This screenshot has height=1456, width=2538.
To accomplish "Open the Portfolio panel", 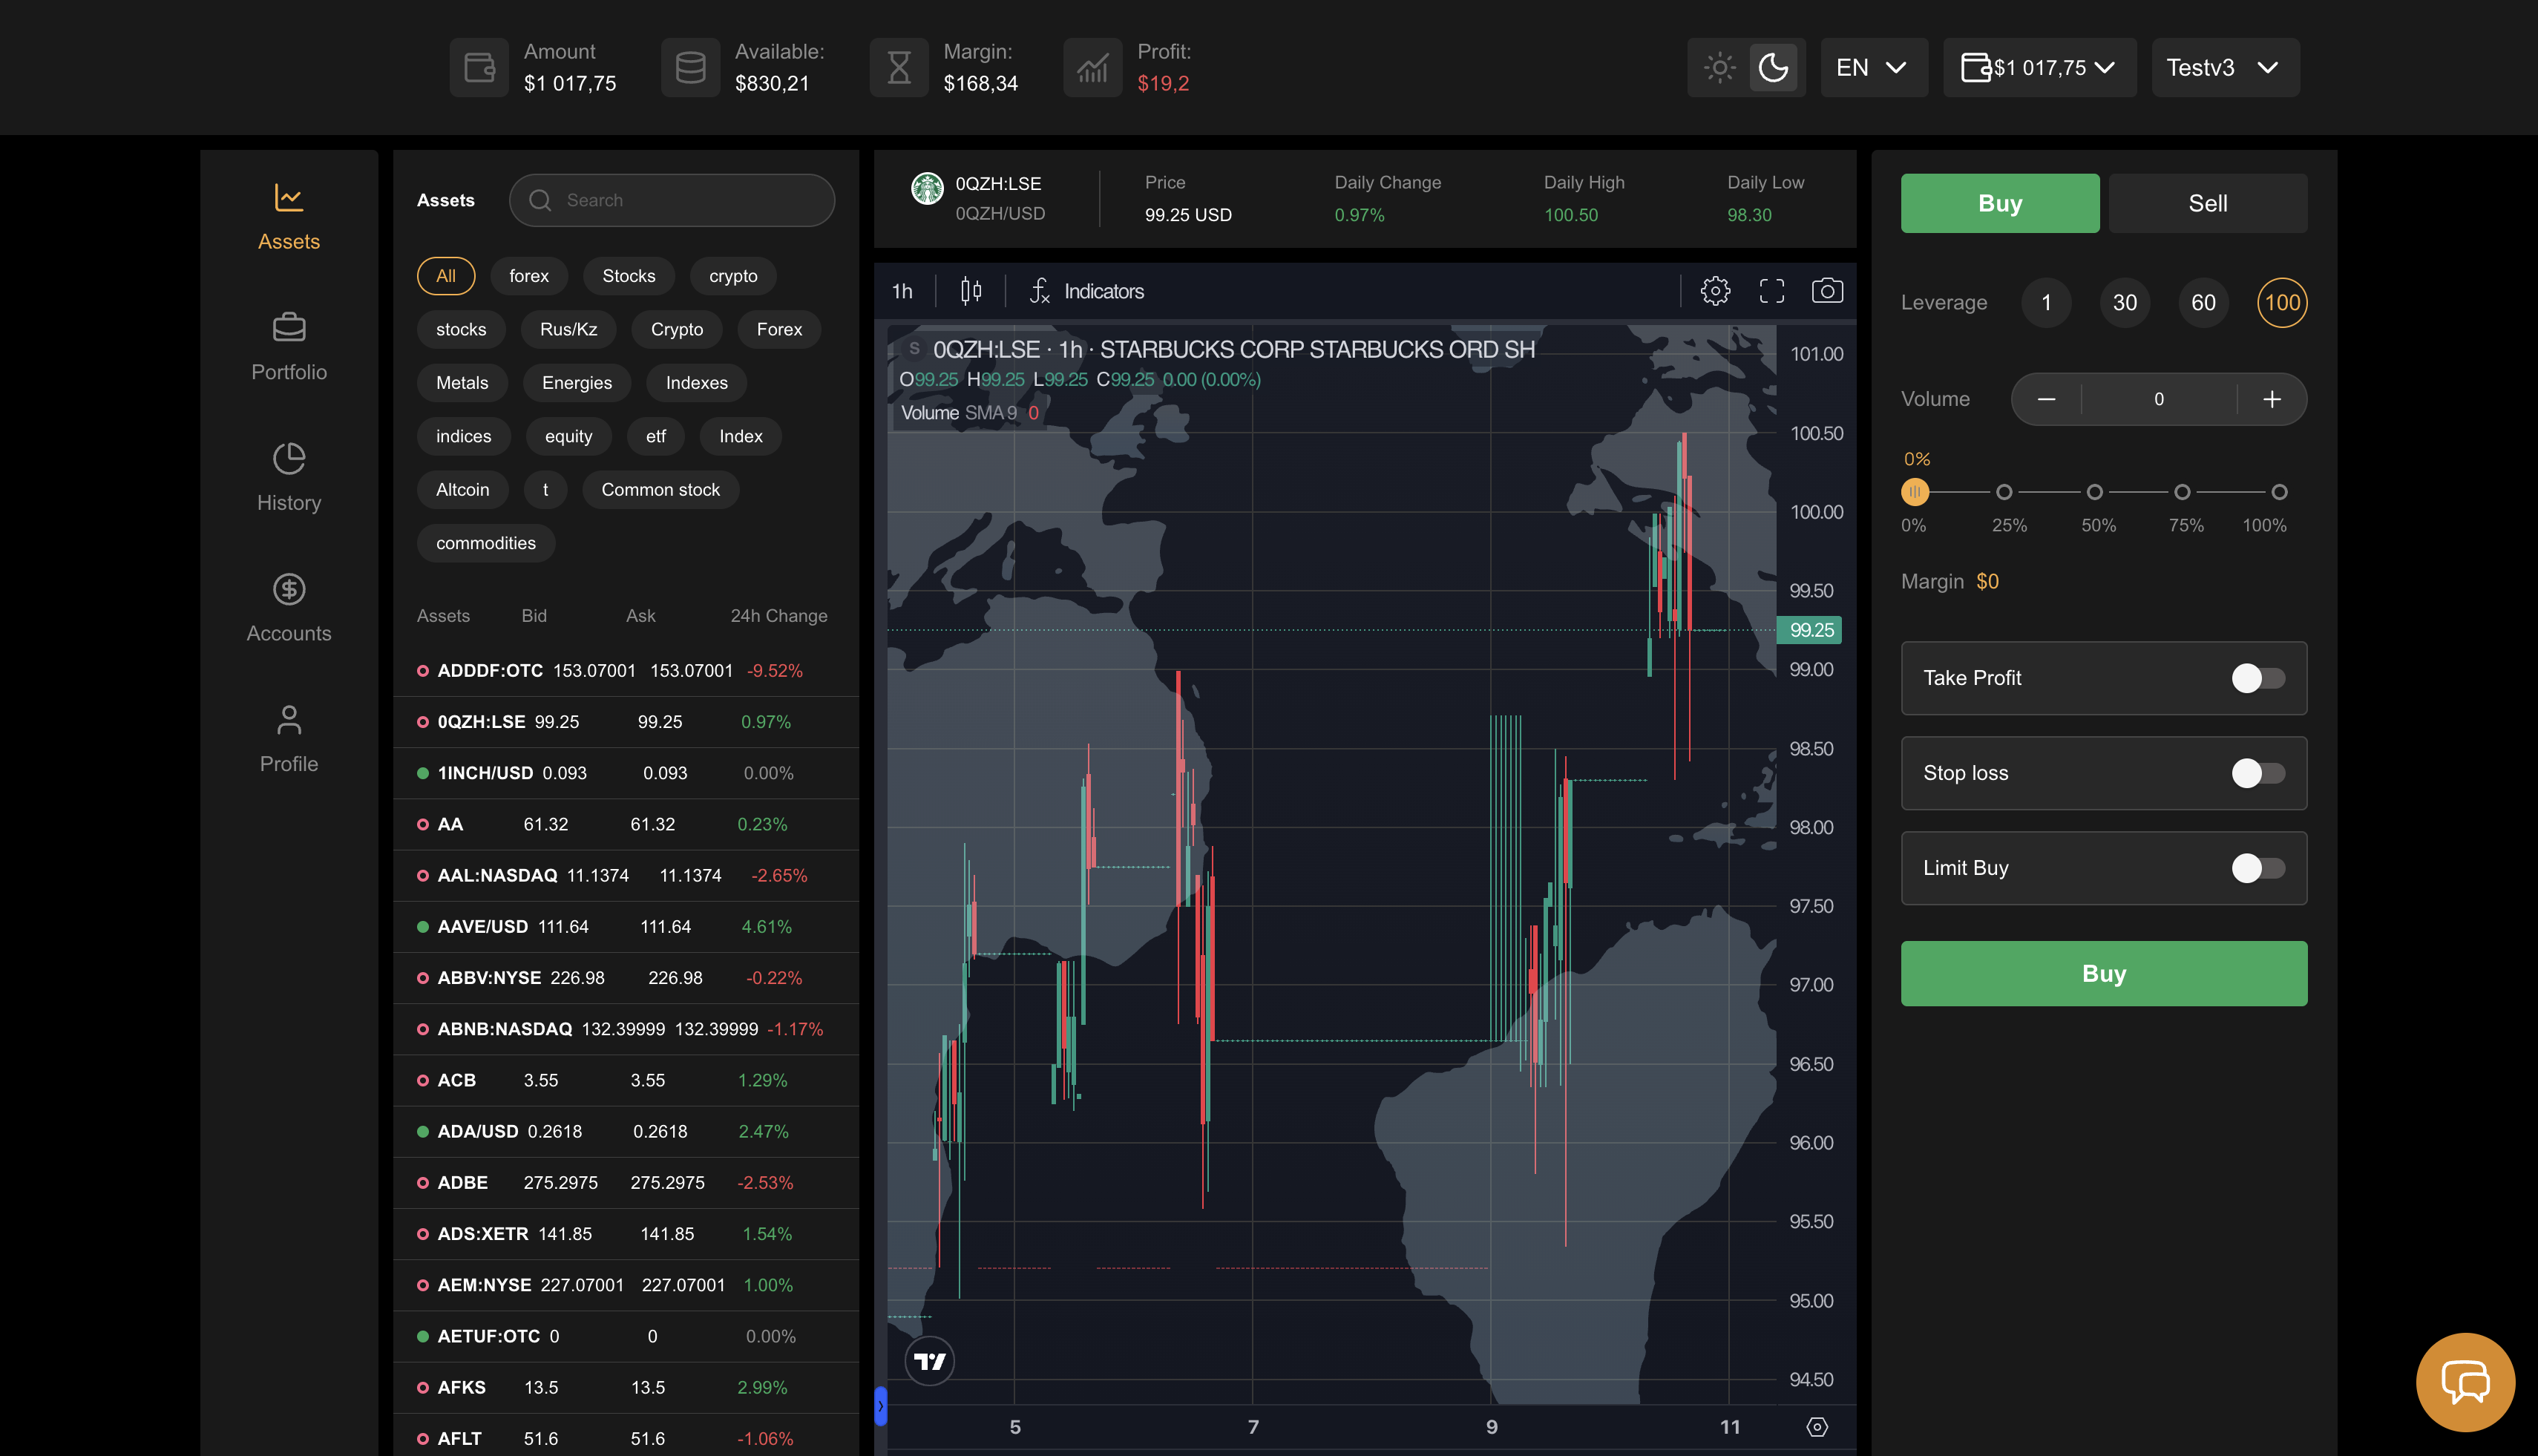I will pos(288,345).
